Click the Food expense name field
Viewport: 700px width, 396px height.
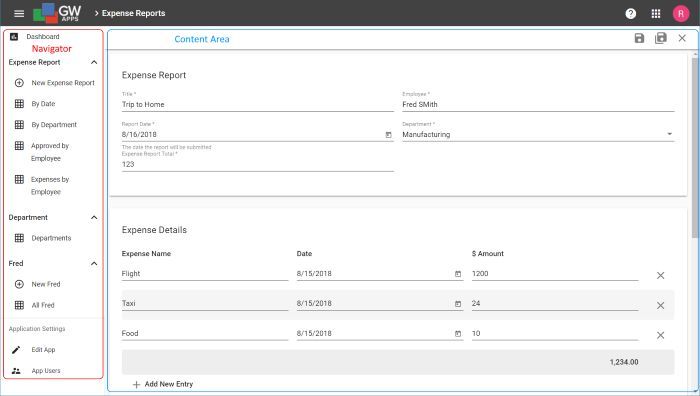pyautogui.click(x=205, y=333)
